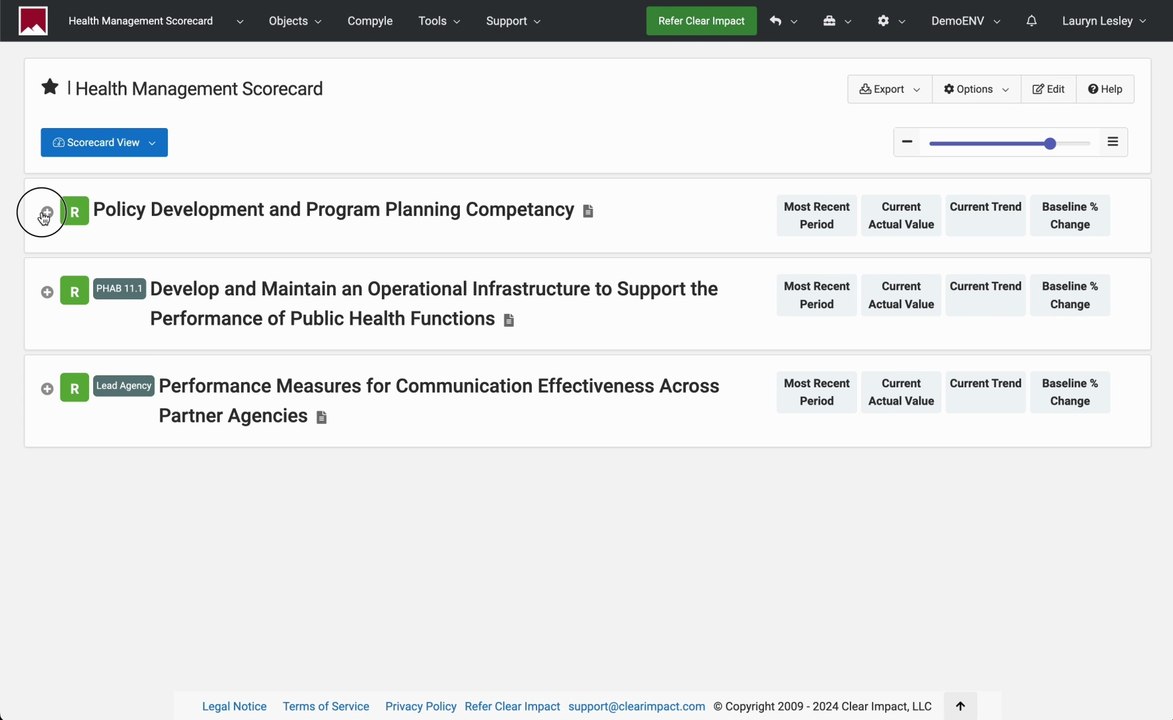Expand the Policy Development and Program Planning result
1173x720 pixels.
pyautogui.click(x=46, y=213)
